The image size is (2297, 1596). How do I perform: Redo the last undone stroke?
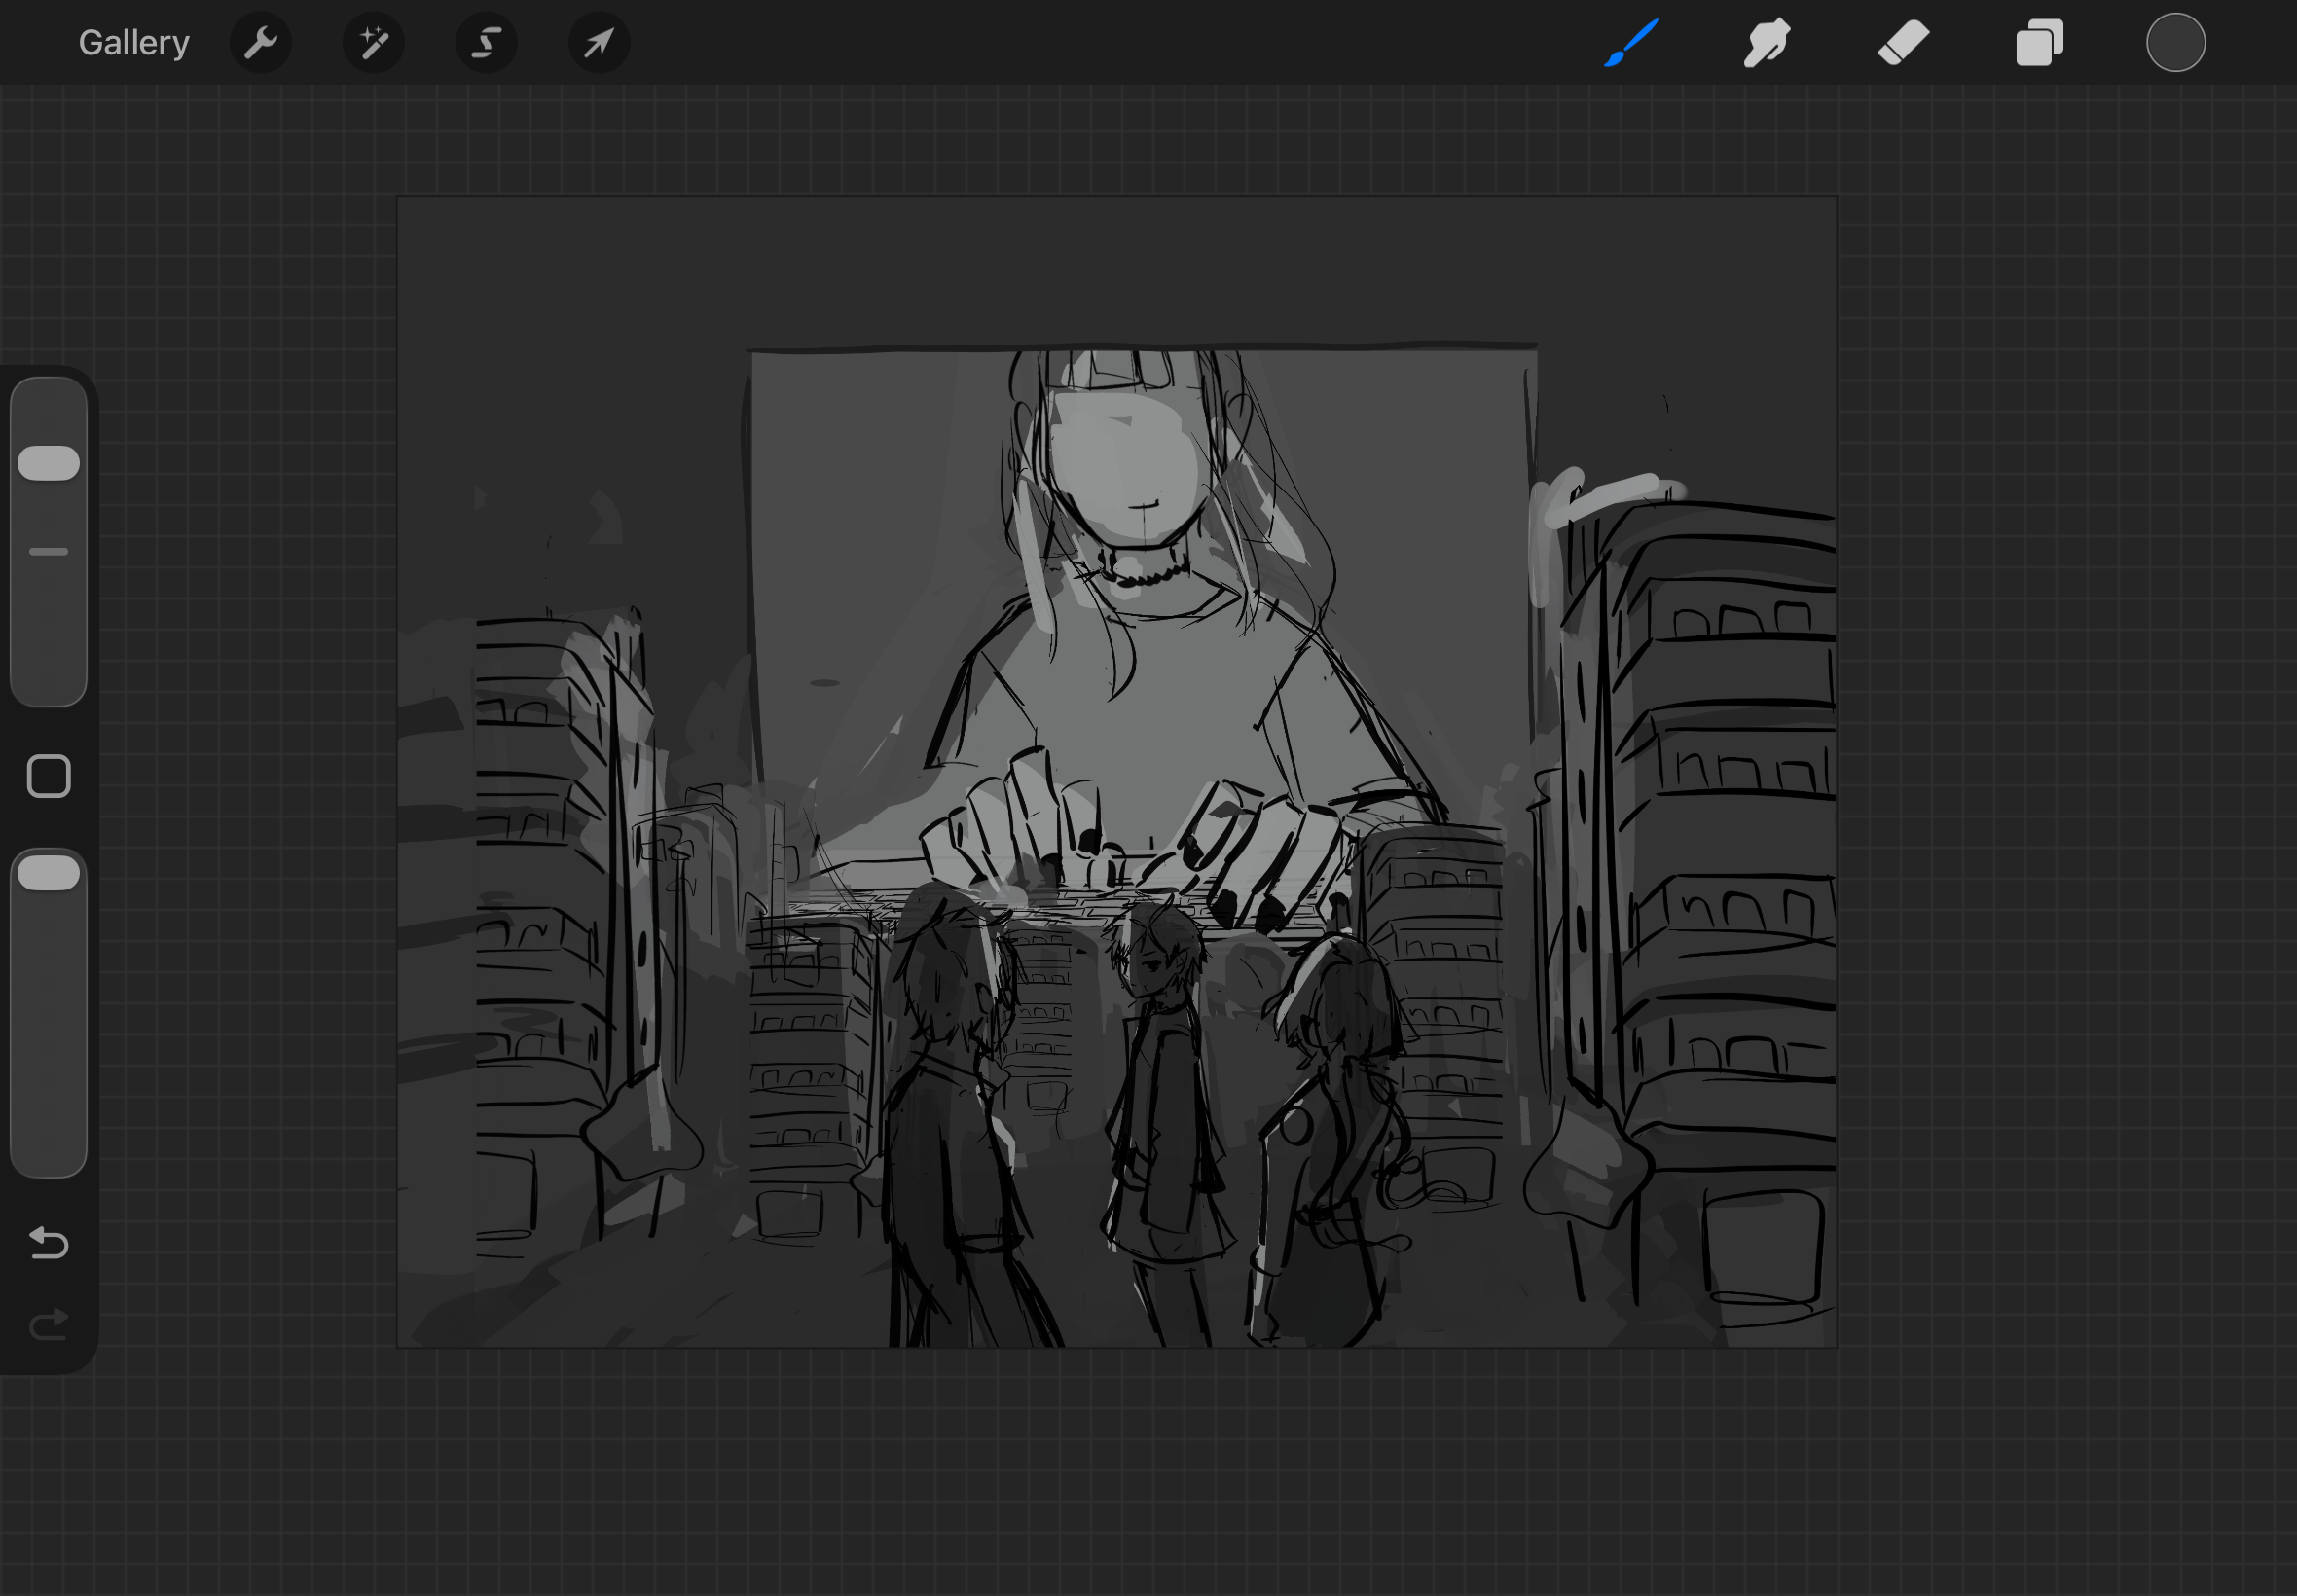[x=49, y=1325]
